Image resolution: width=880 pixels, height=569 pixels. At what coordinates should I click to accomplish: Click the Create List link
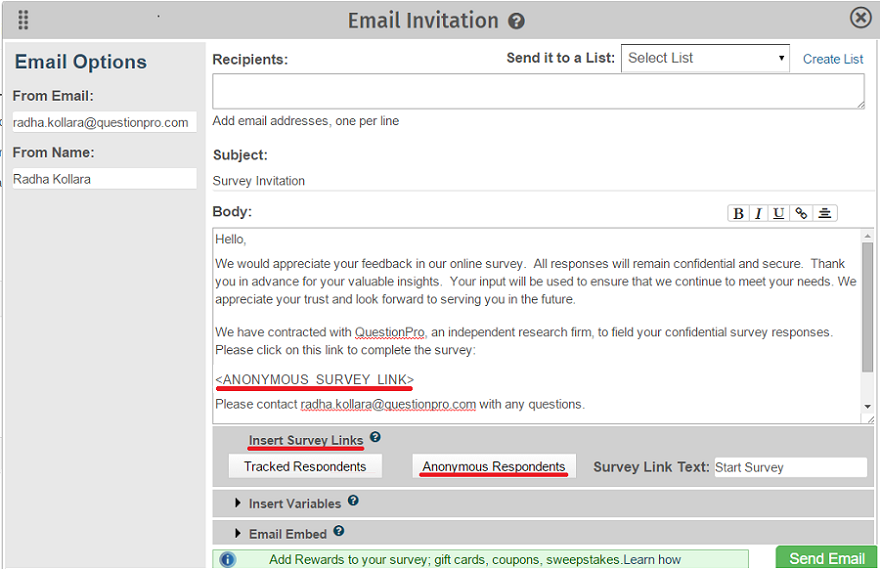pos(833,59)
